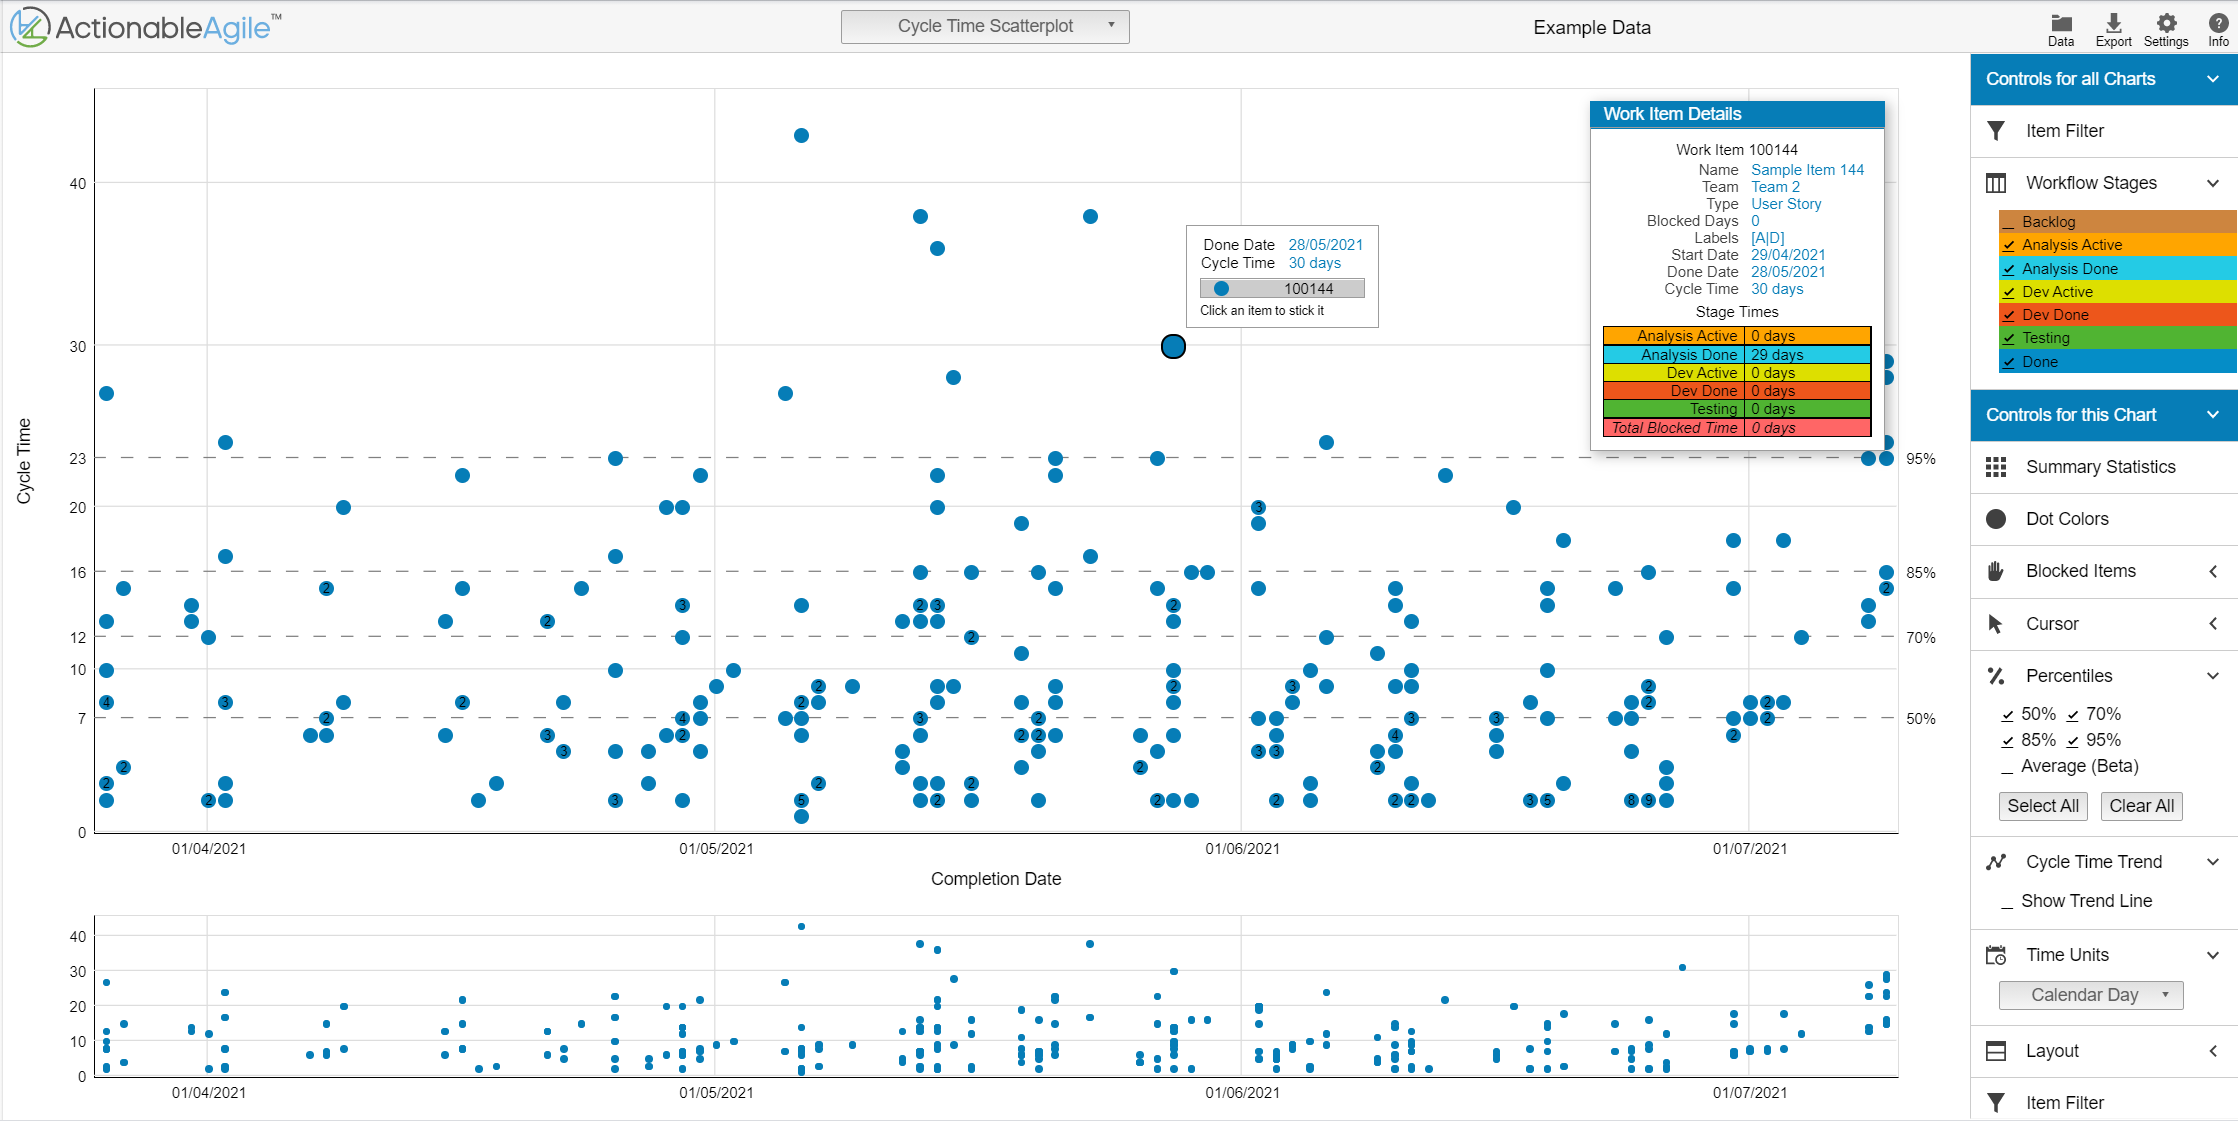Click the Info help icon
This screenshot has width=2238, height=1126.
click(x=2218, y=24)
